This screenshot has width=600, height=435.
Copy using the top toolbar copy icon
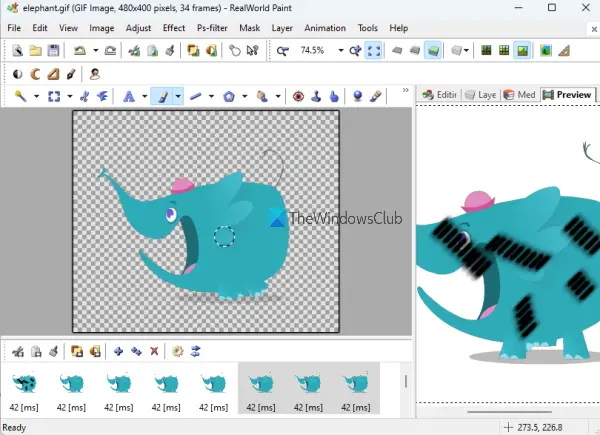tap(152, 51)
